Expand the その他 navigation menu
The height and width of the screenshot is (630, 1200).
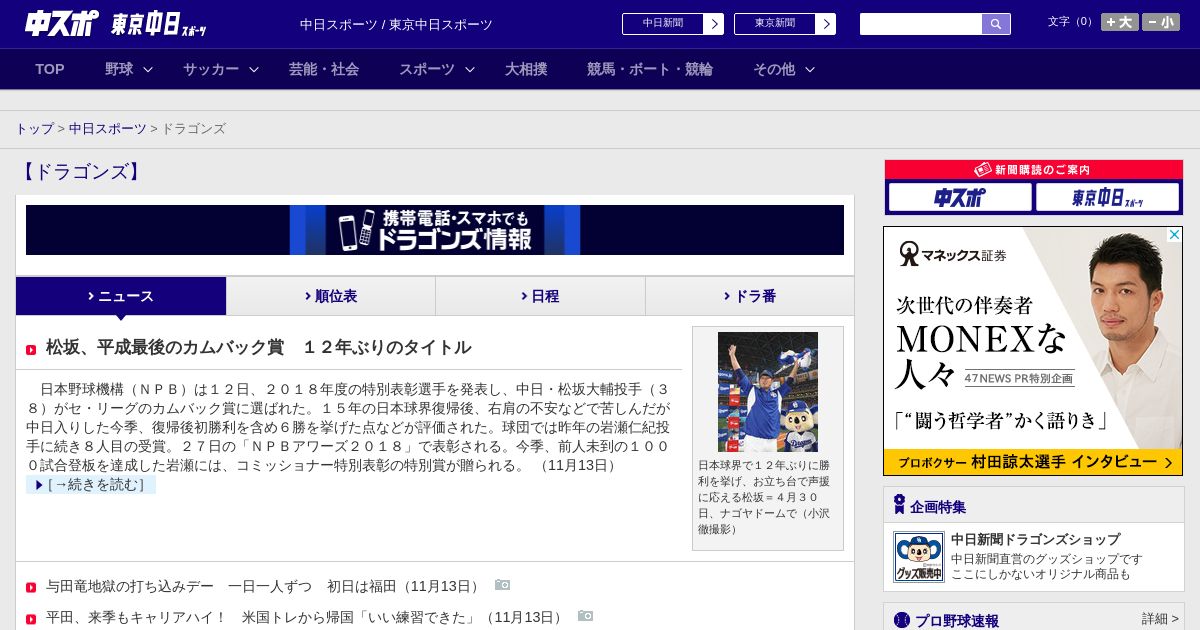tap(784, 69)
